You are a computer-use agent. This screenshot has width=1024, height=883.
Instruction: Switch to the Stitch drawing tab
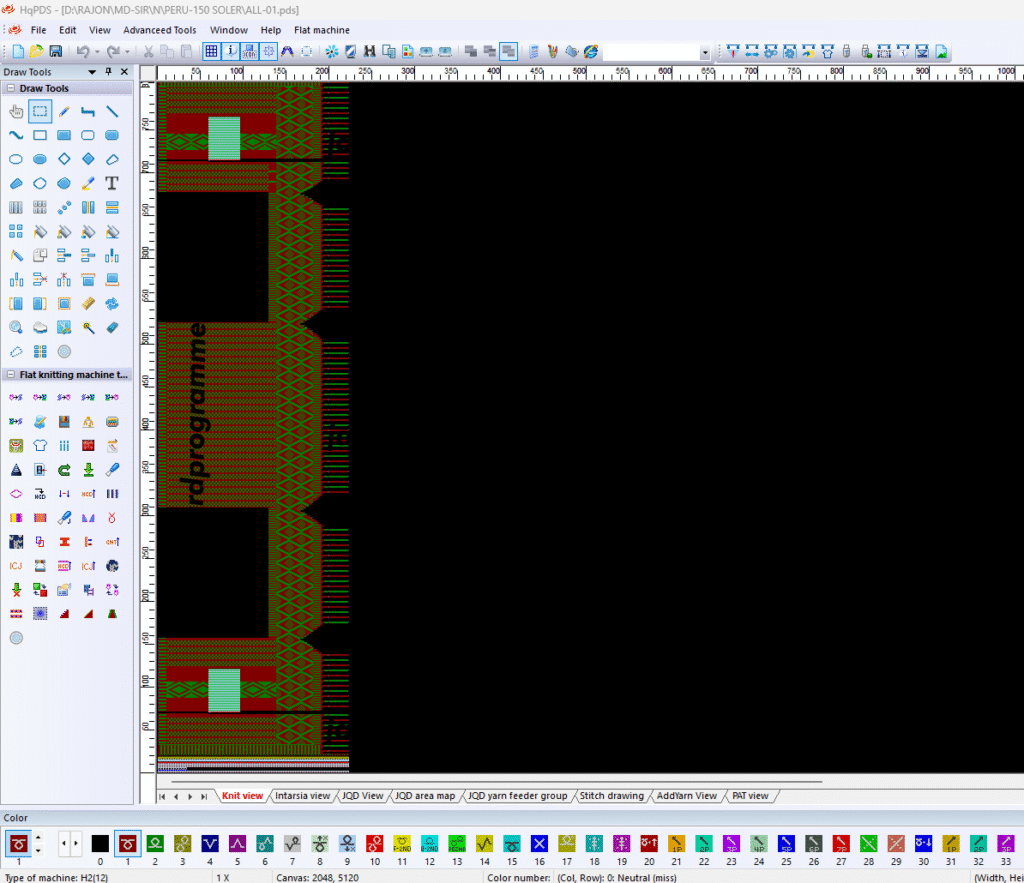[x=611, y=795]
